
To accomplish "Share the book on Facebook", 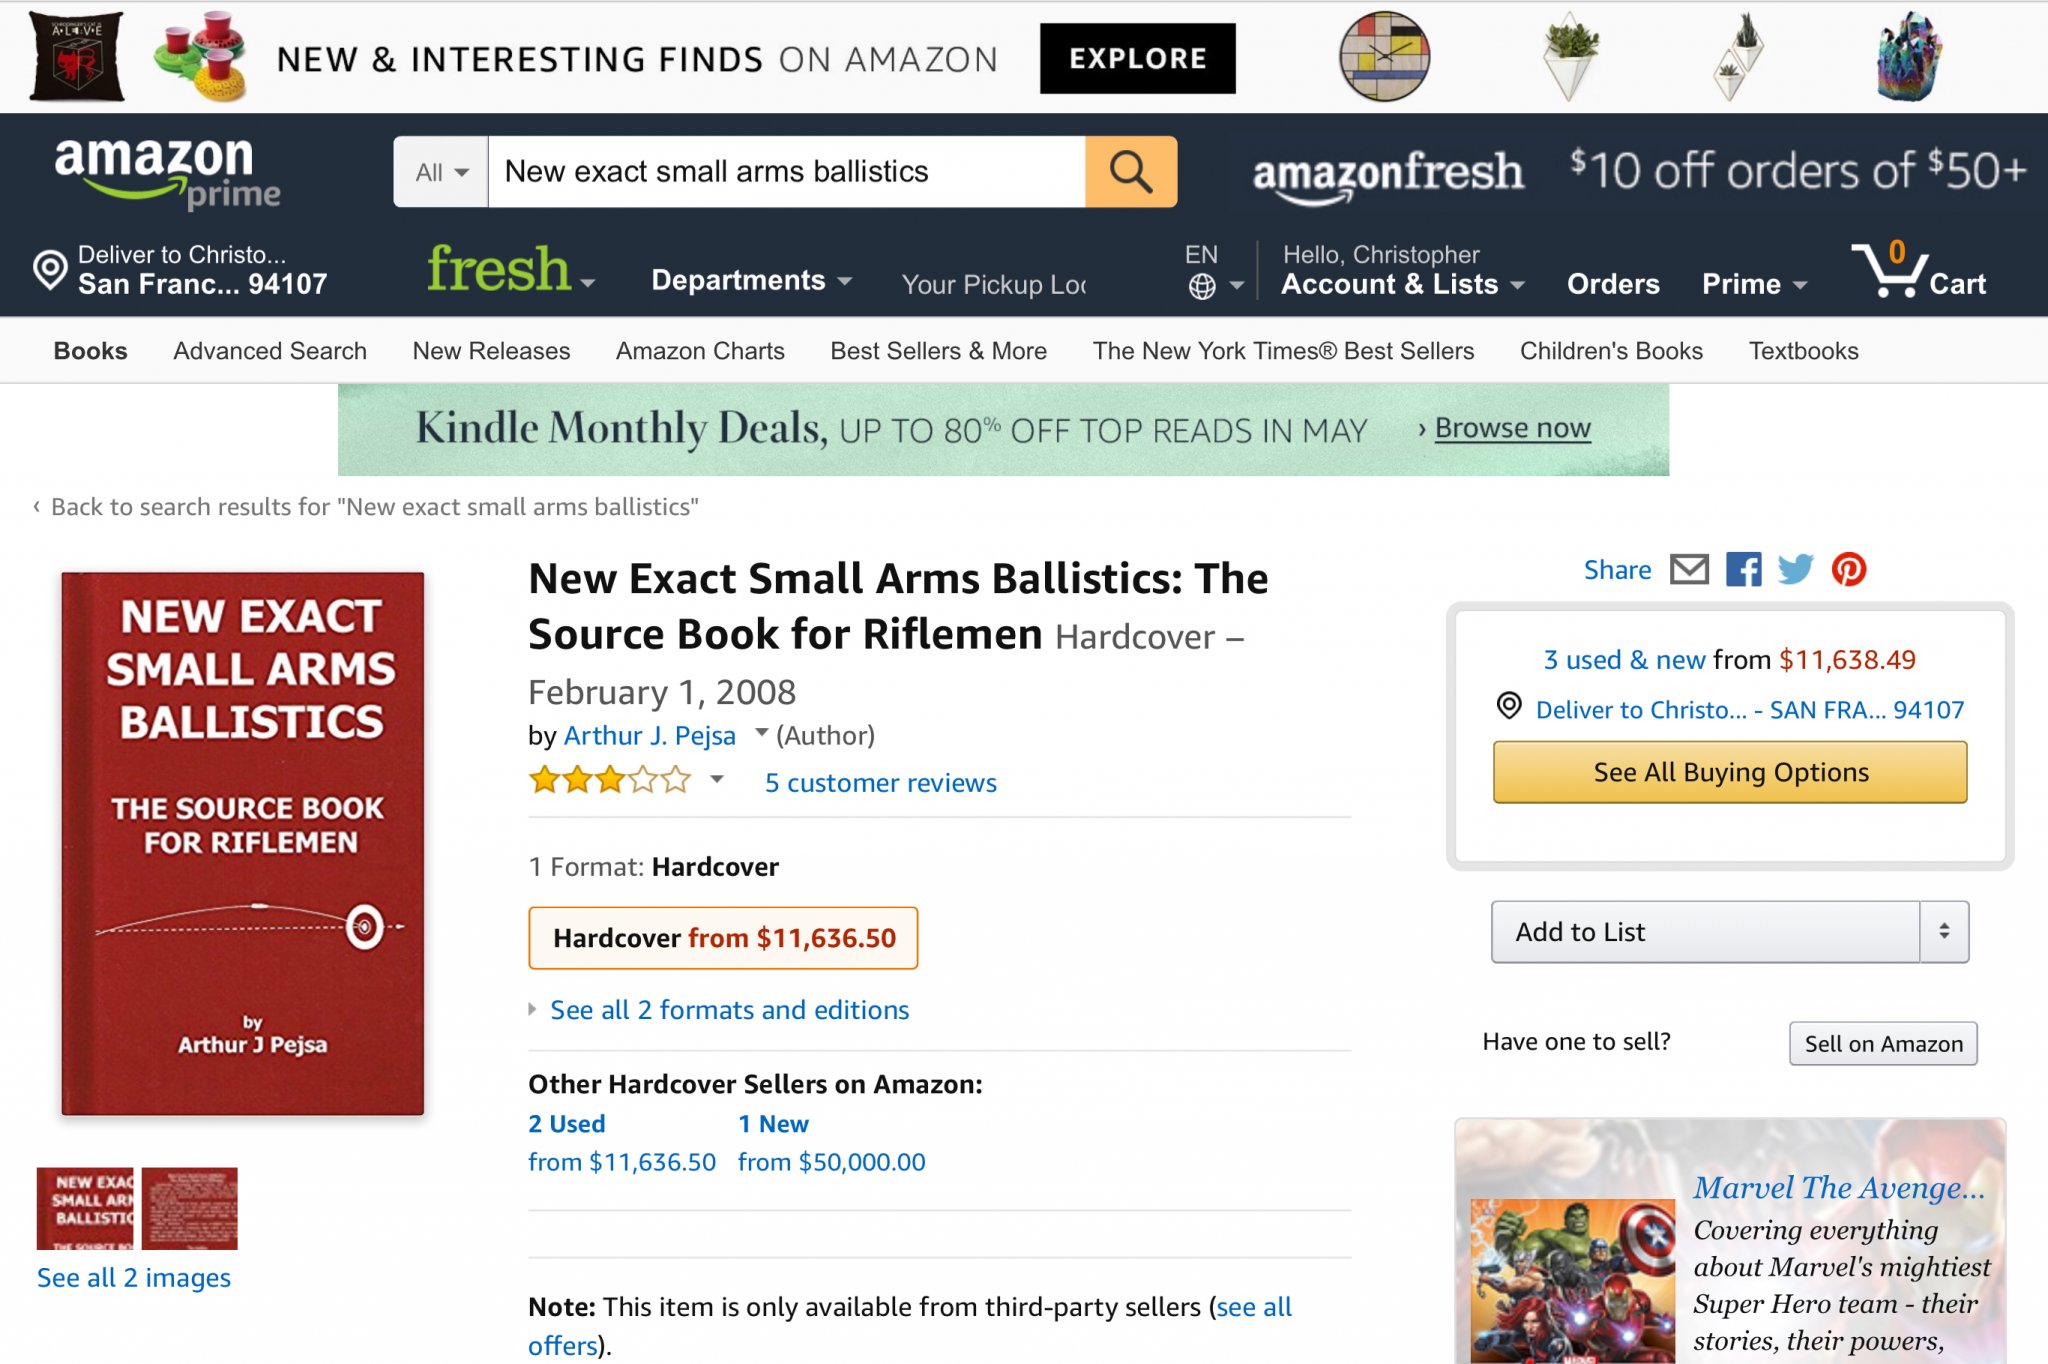I will pos(1743,570).
